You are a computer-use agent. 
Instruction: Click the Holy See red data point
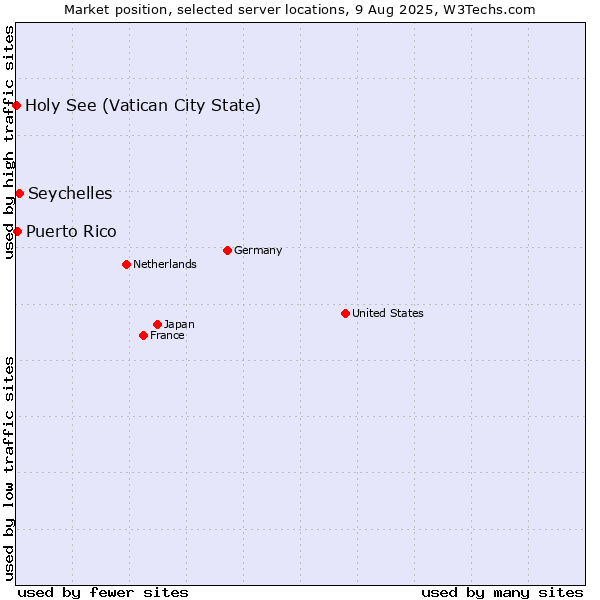(16, 106)
